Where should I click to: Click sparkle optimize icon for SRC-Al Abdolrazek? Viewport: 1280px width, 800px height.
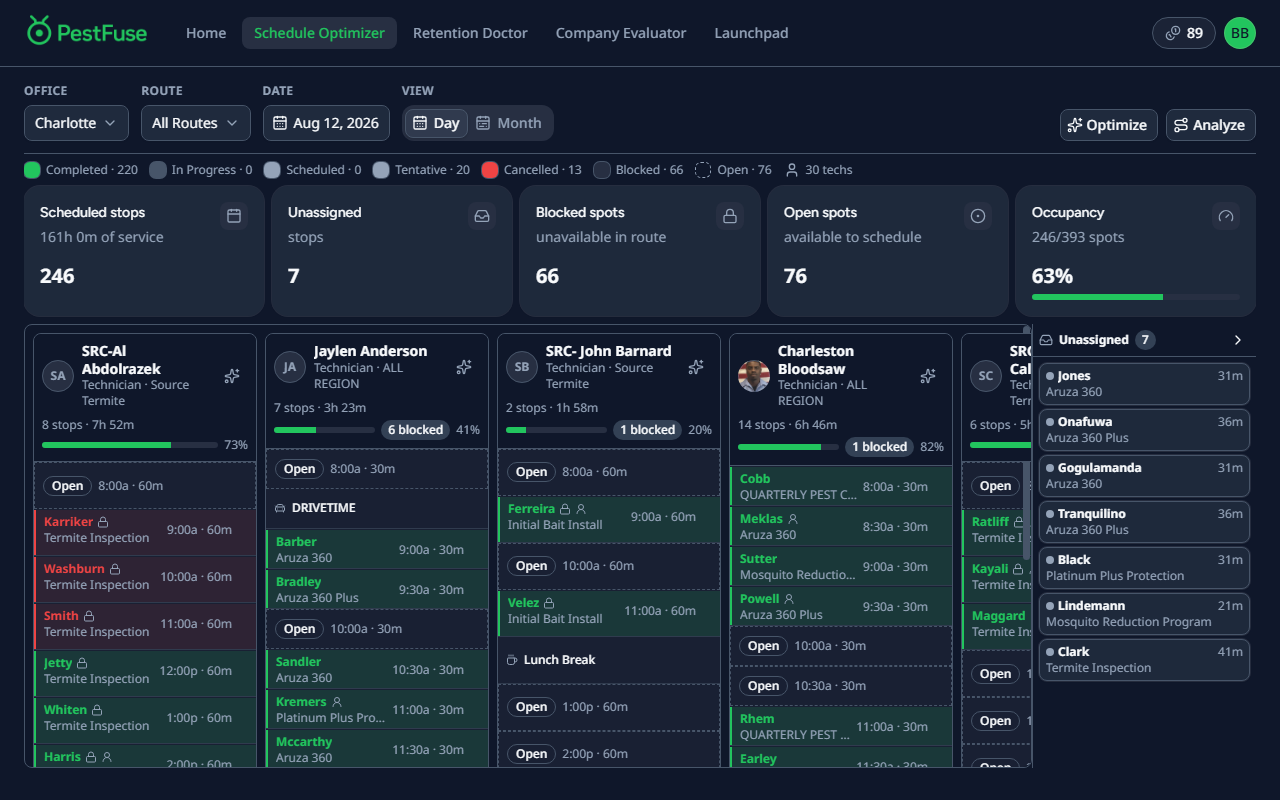(x=232, y=376)
